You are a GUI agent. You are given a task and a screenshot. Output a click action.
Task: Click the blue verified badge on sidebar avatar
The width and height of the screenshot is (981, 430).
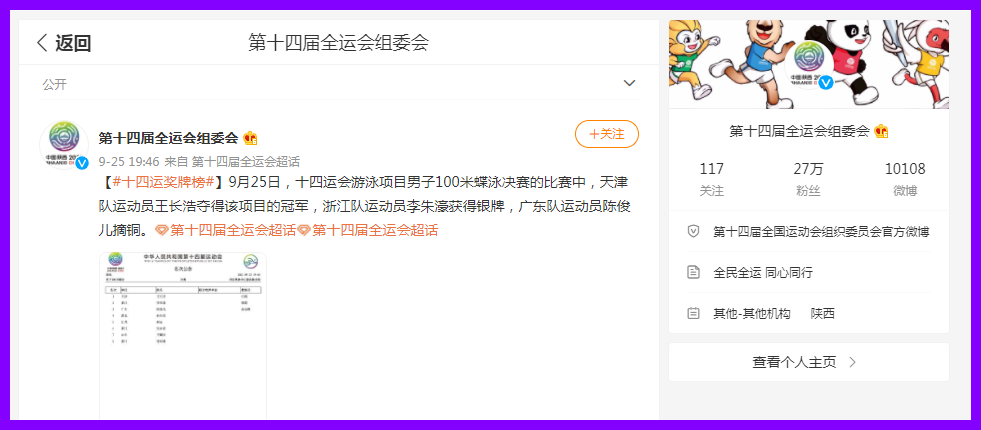coord(826,82)
